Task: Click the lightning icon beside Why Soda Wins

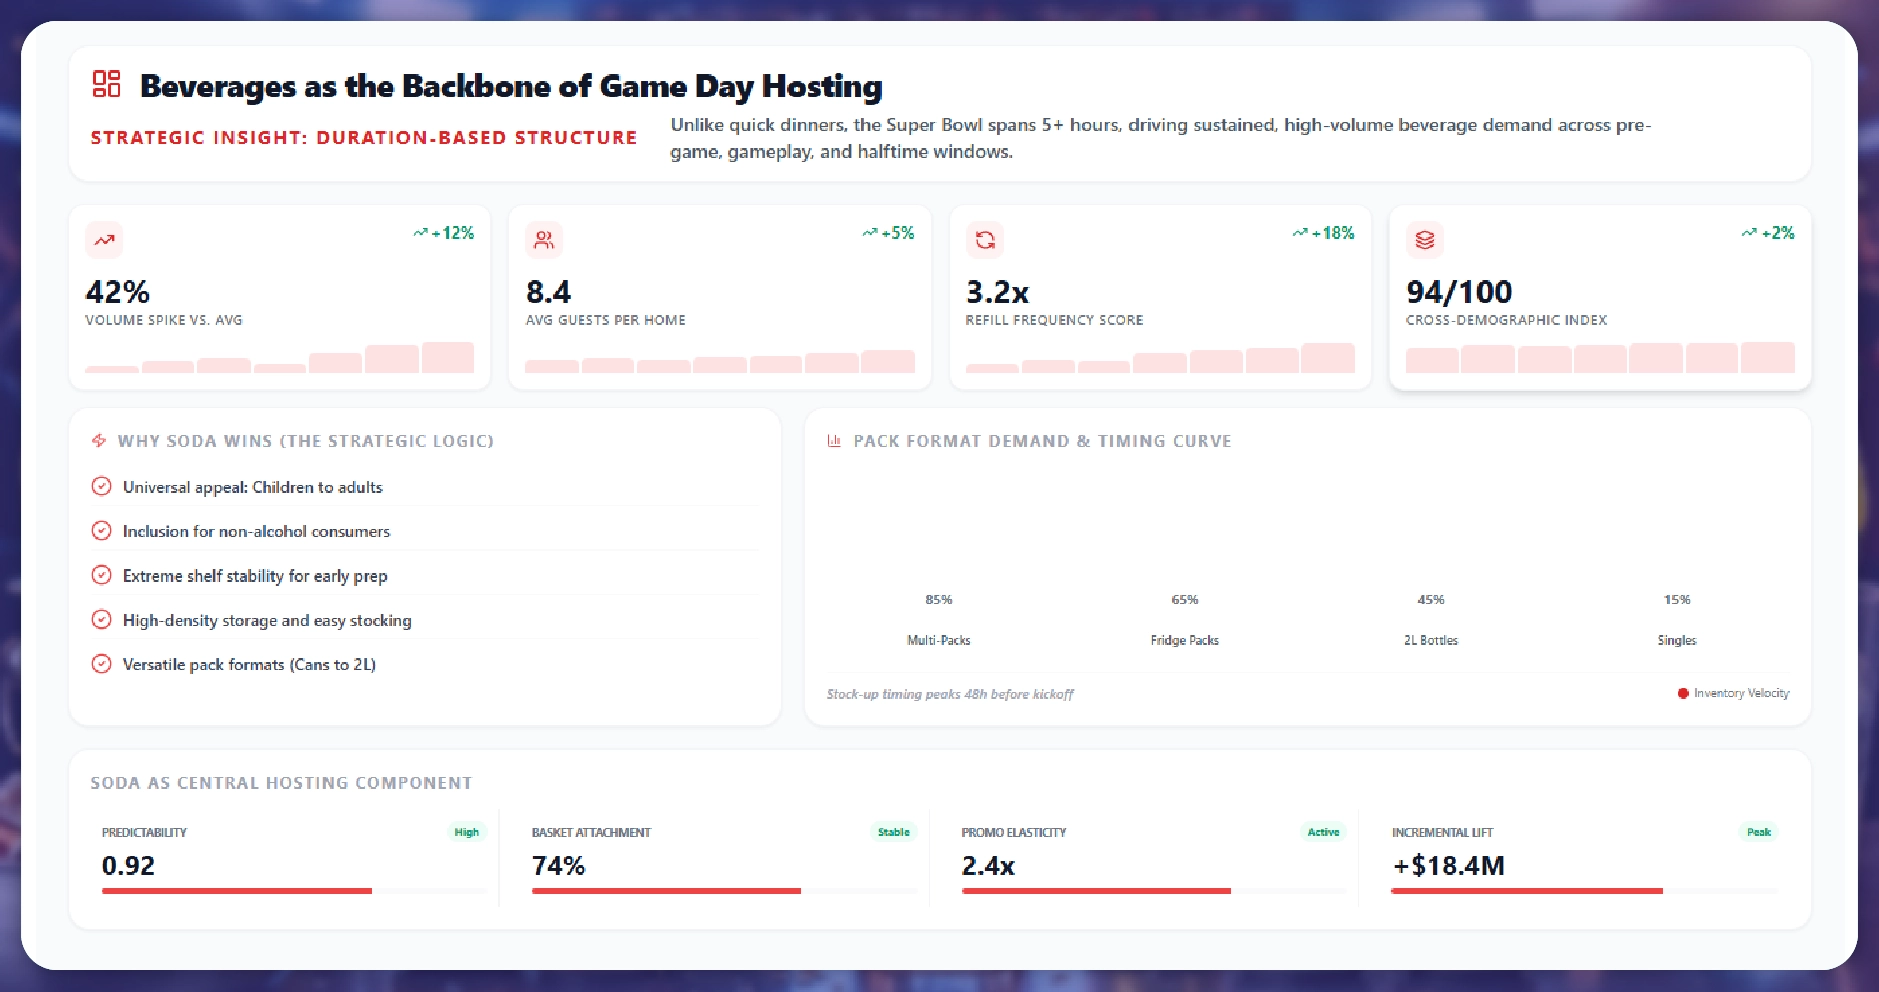Action: [99, 441]
